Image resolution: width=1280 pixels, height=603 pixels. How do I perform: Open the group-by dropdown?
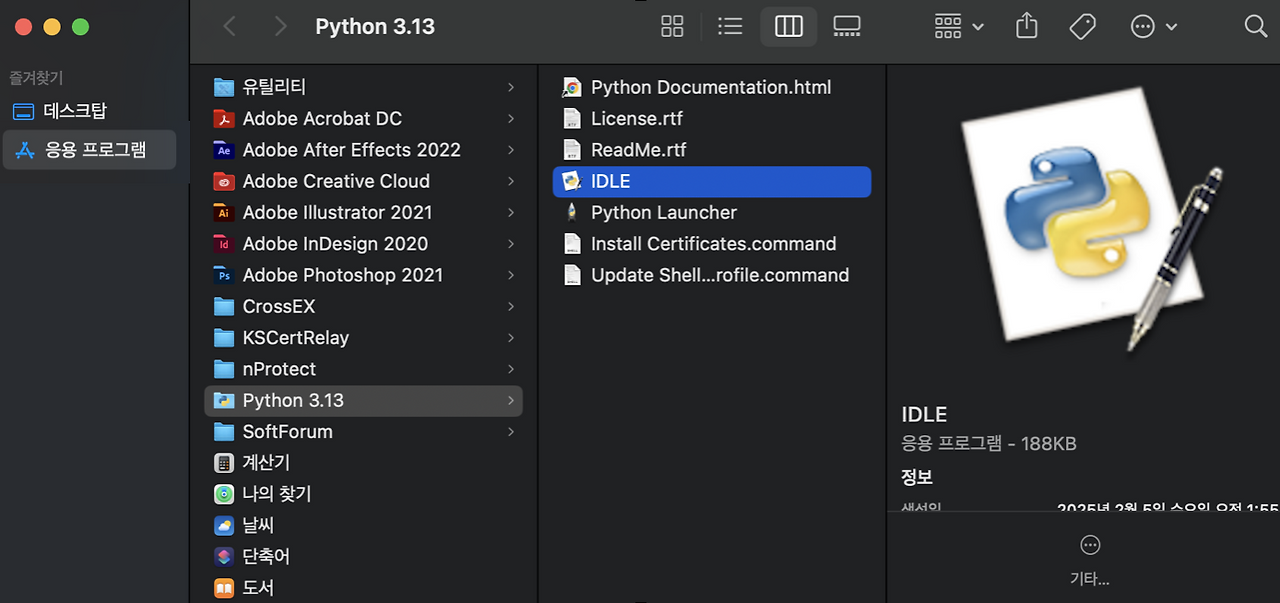click(958, 27)
